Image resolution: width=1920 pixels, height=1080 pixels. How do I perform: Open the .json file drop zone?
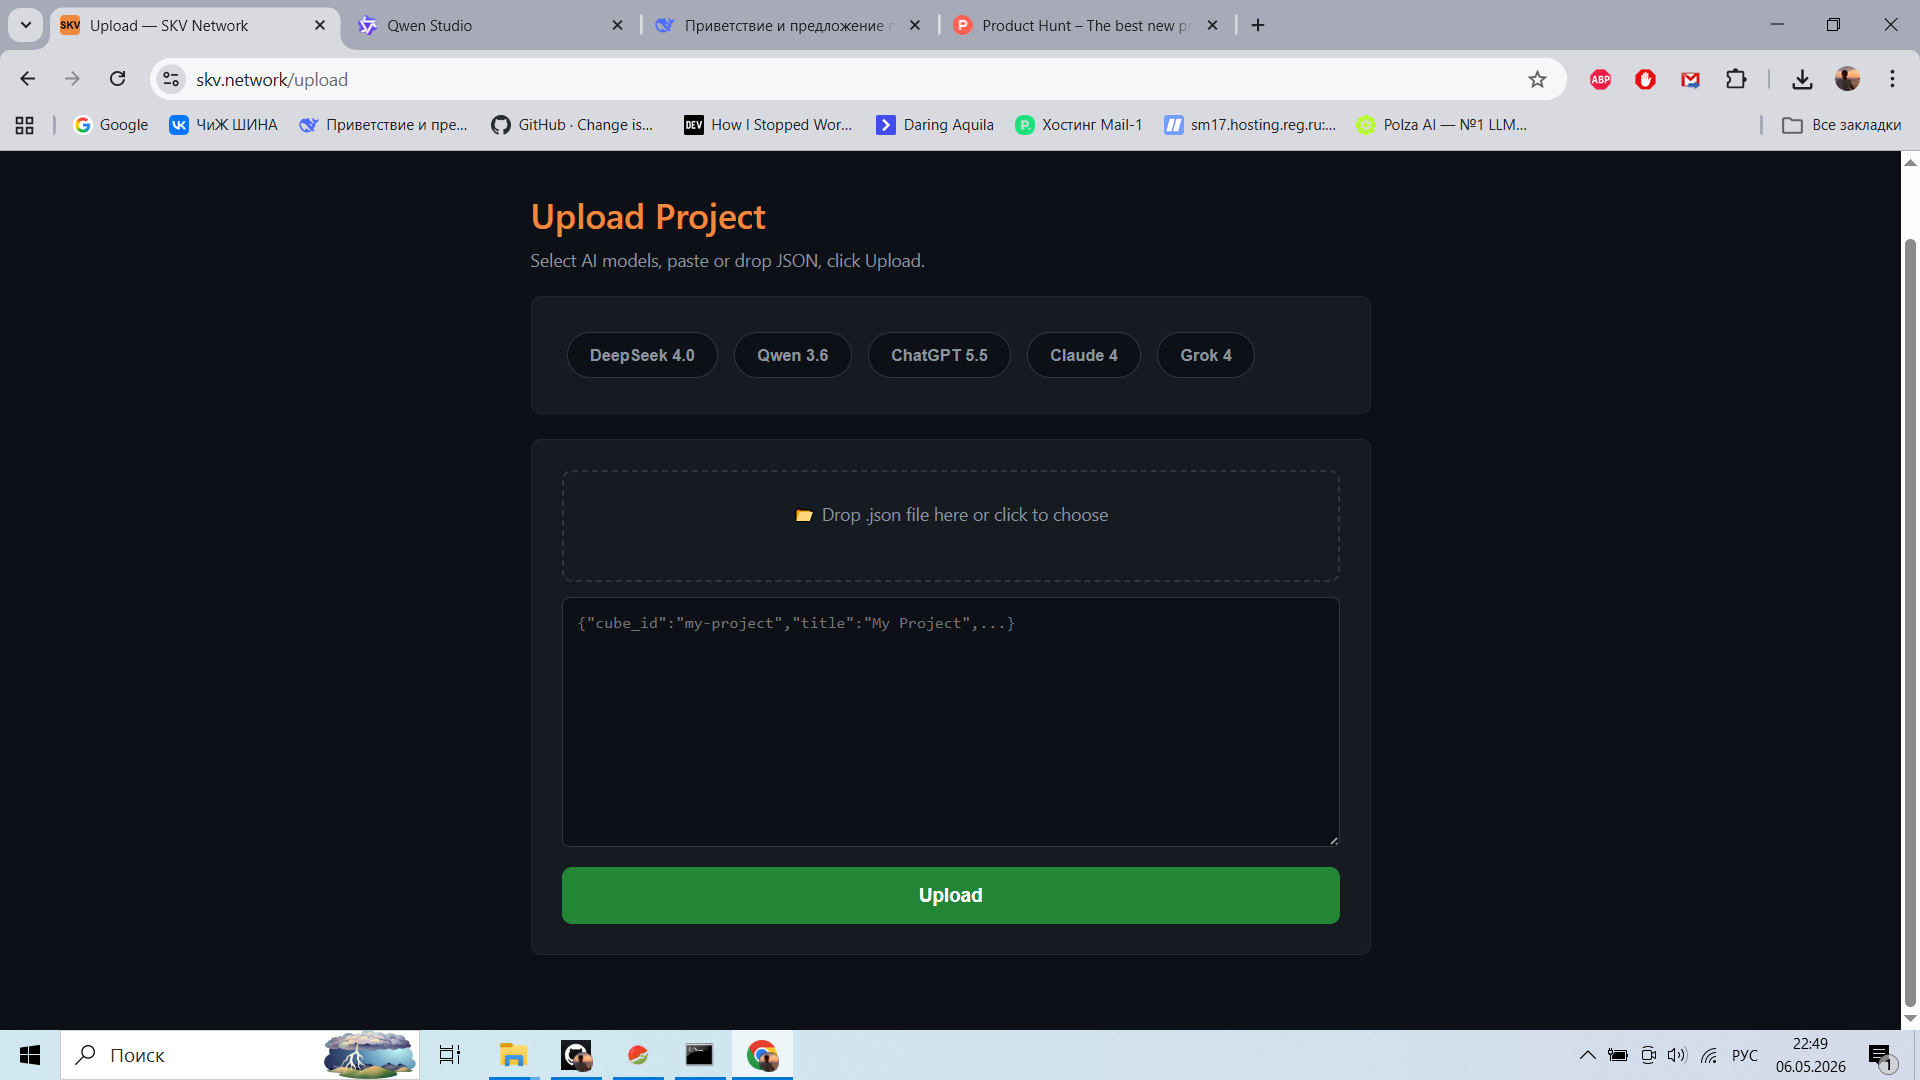click(950, 526)
